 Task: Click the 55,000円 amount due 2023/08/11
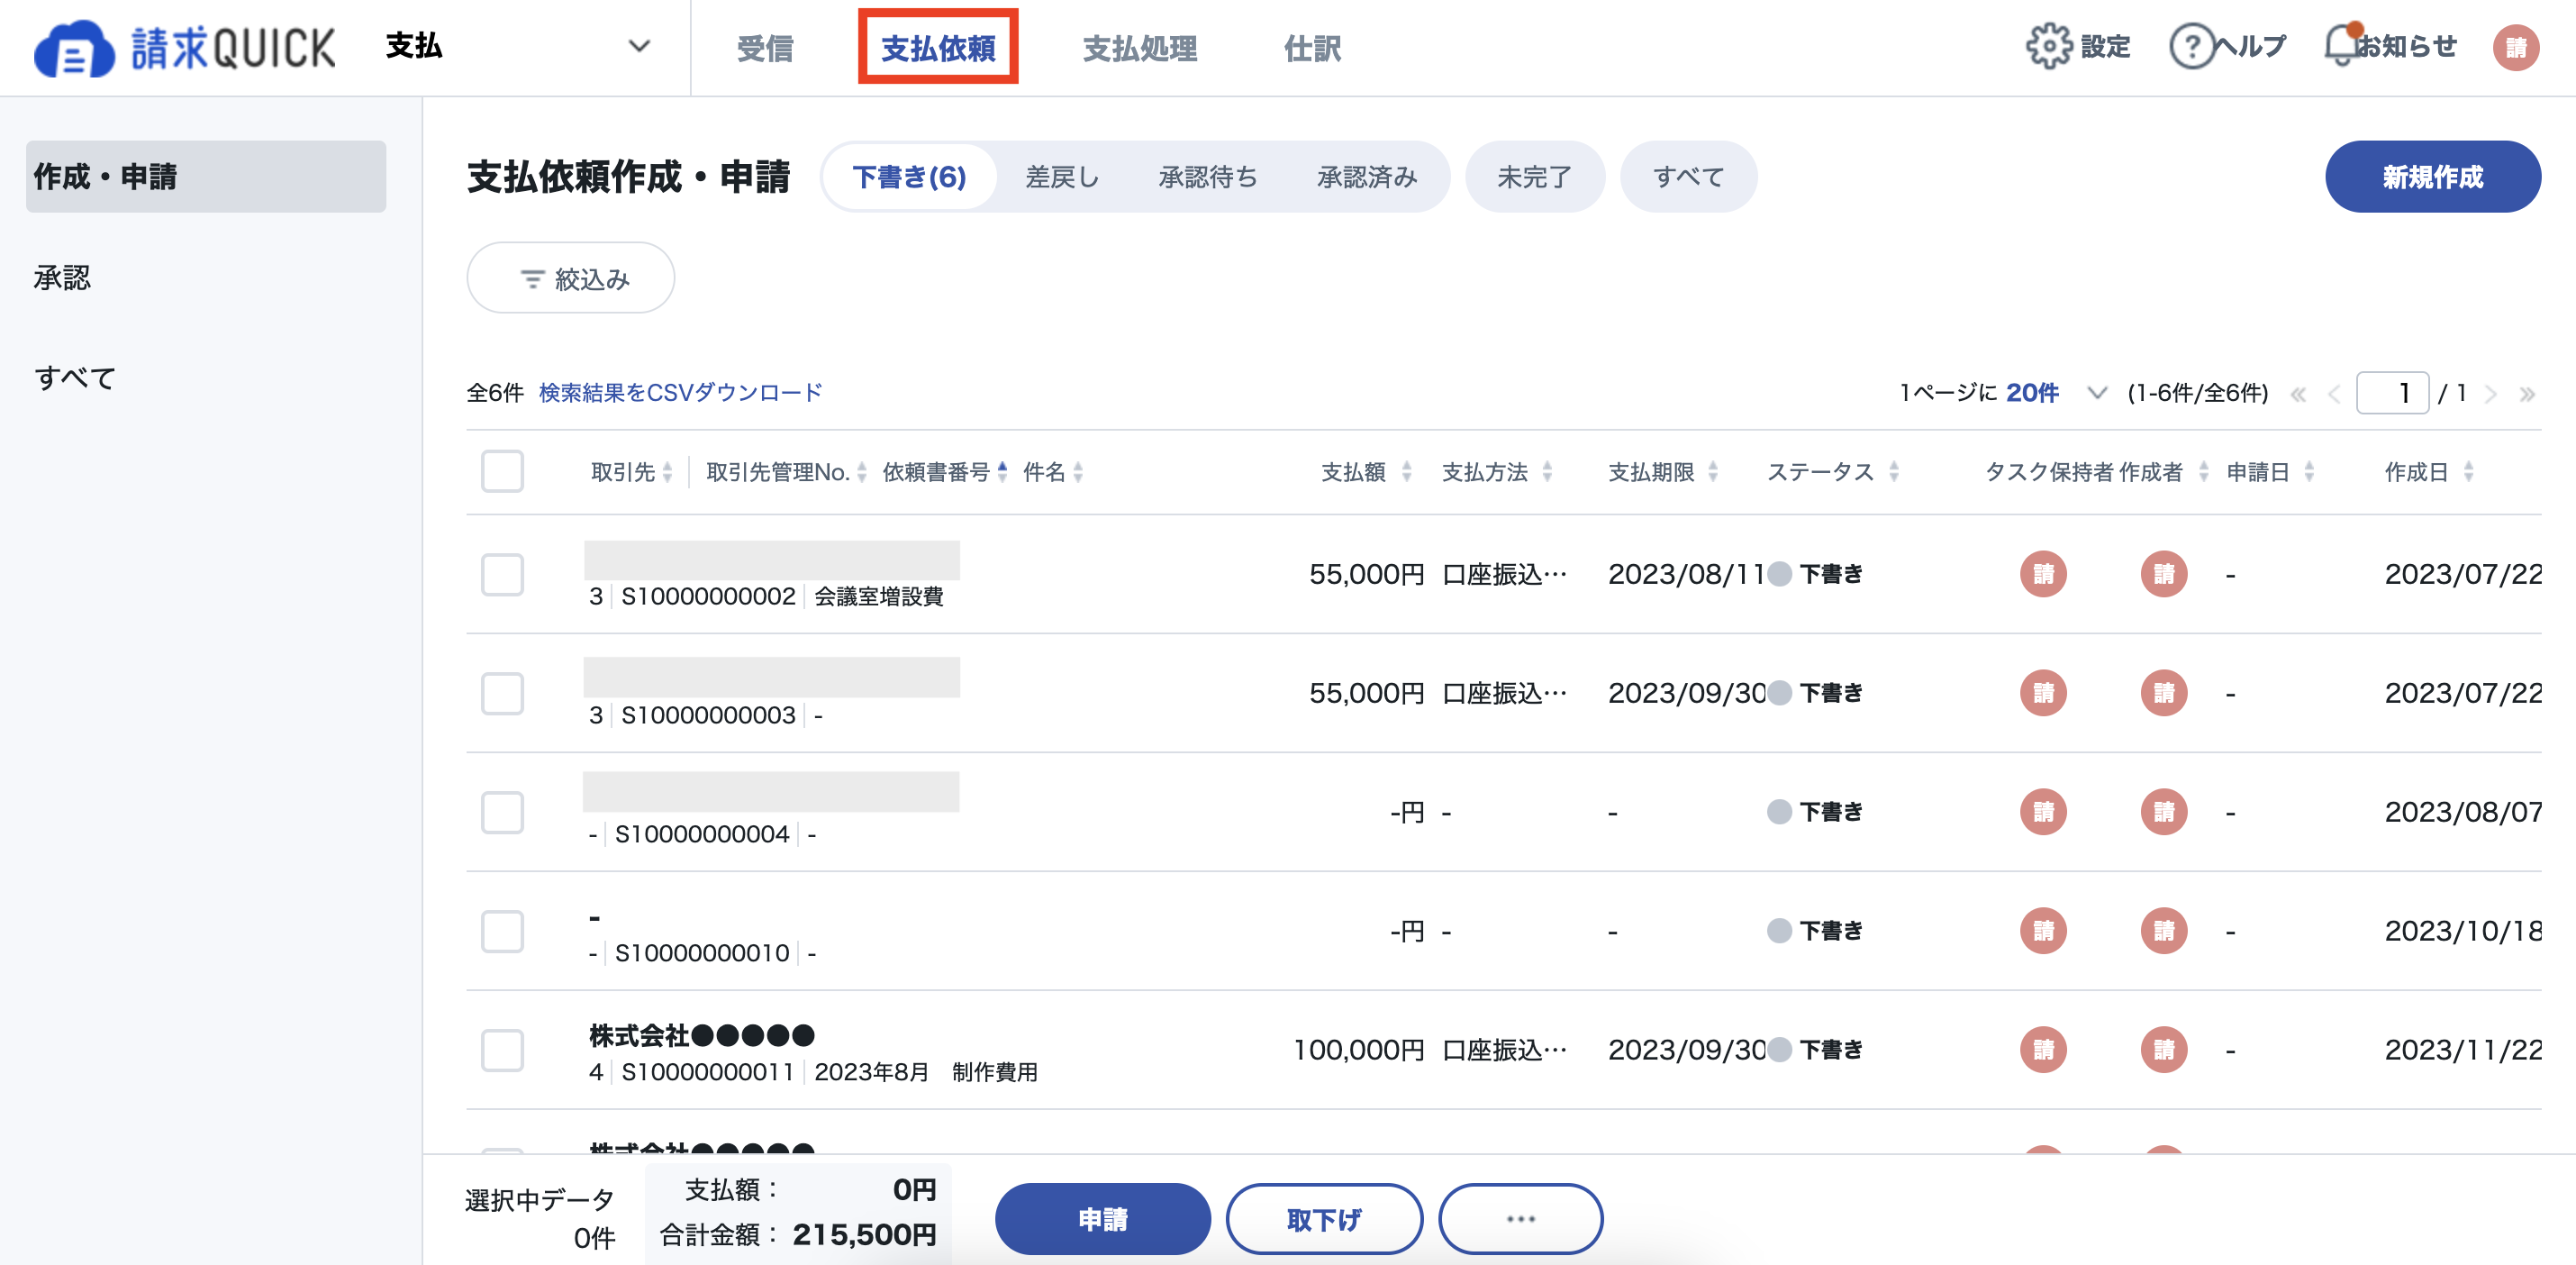pyautogui.click(x=1366, y=574)
